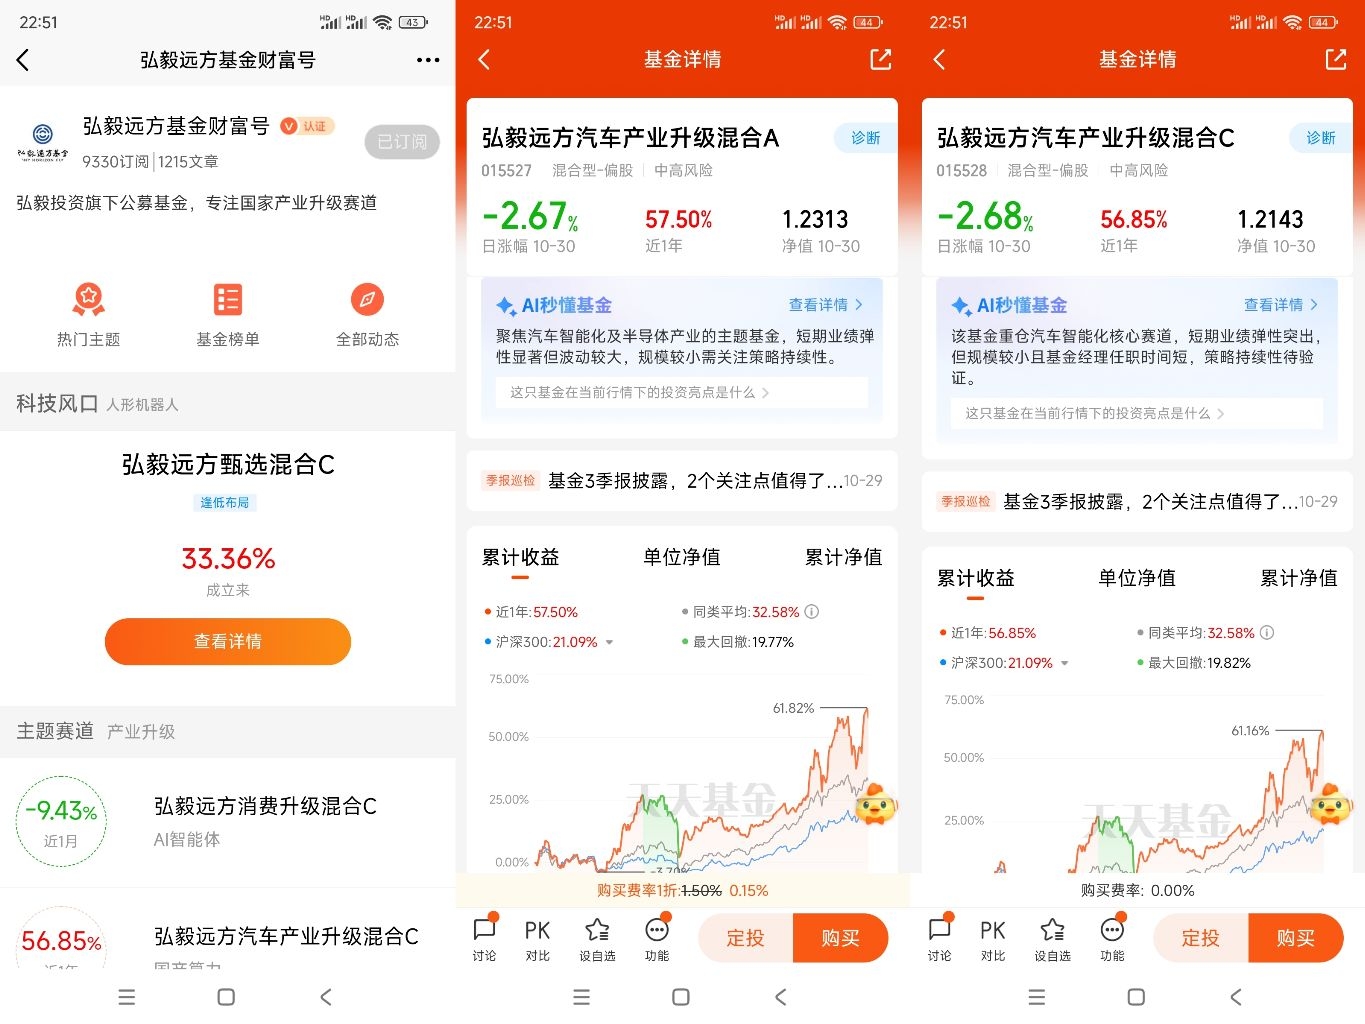Go back from 混合C fund detail page
The image size is (1365, 1024).
pos(939,60)
